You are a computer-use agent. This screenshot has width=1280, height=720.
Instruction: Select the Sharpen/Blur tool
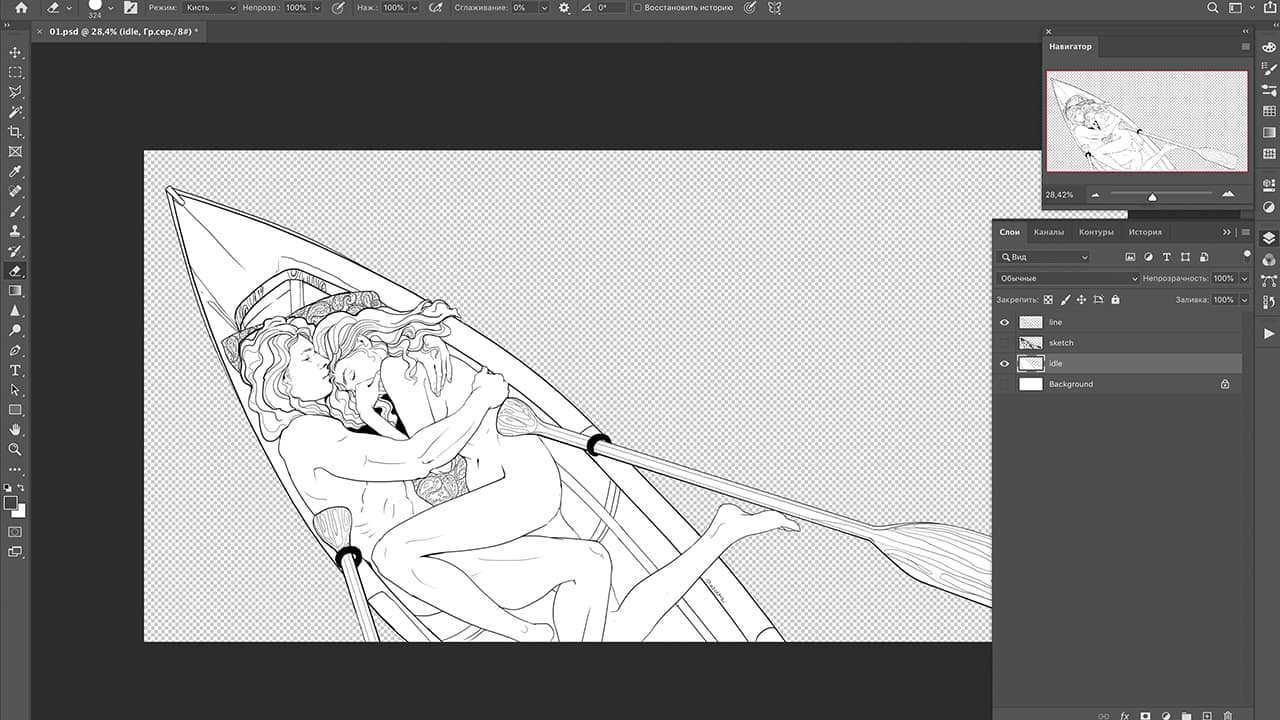pyautogui.click(x=15, y=310)
